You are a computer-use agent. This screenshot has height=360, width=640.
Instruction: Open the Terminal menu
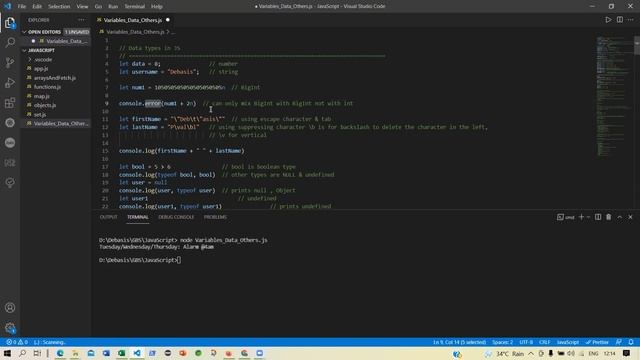click(x=134, y=7)
